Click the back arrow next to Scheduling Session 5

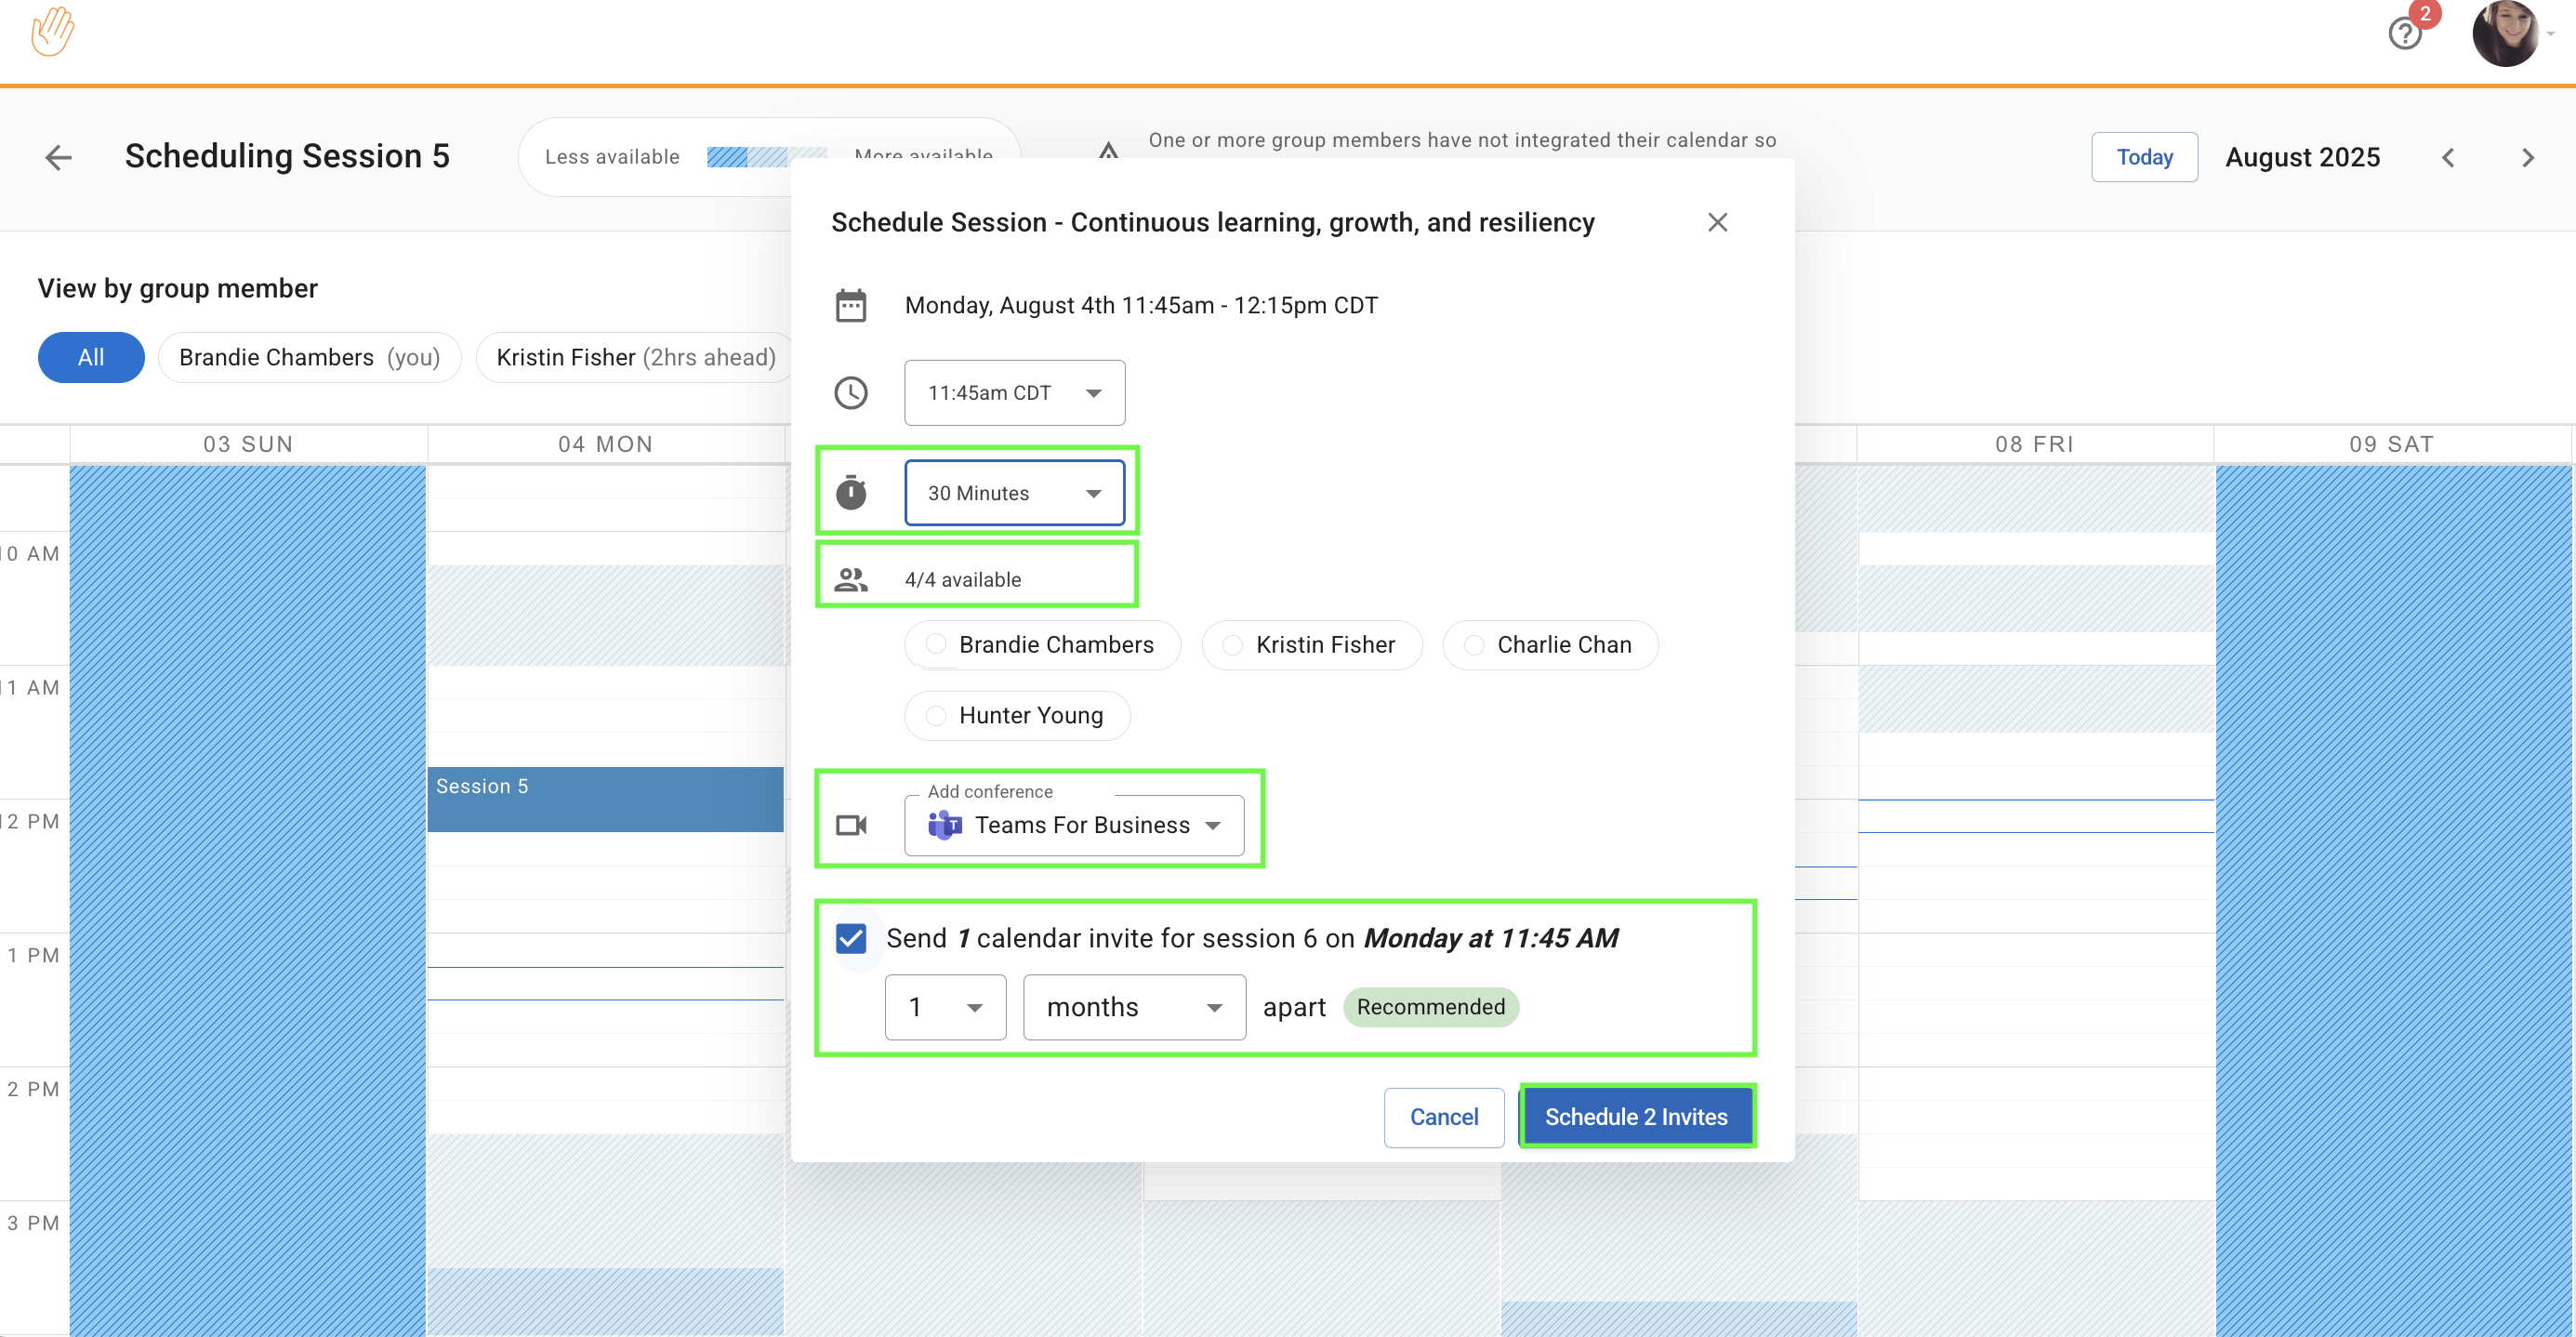point(59,157)
